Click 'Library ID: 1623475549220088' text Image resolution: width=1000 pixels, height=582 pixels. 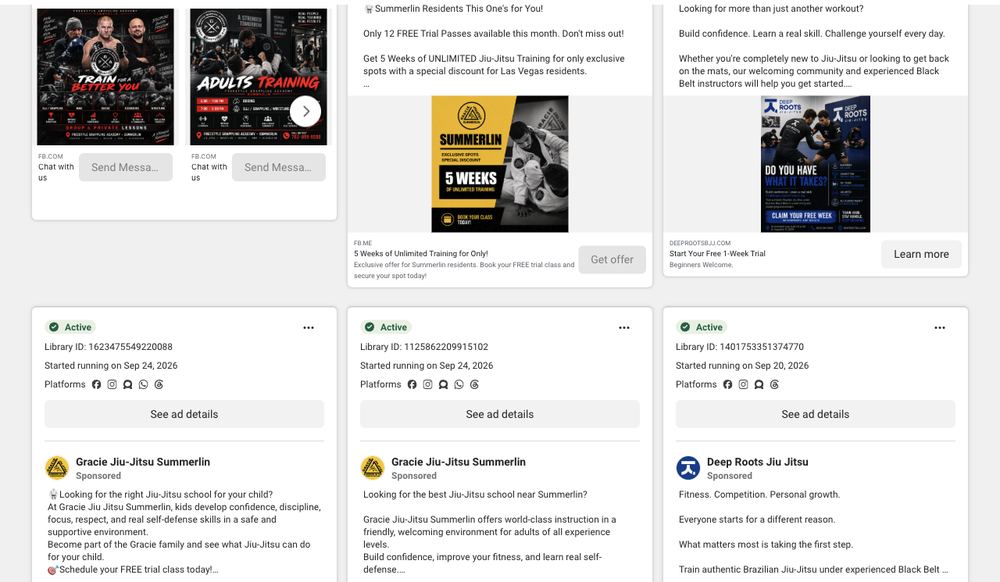[x=108, y=347]
